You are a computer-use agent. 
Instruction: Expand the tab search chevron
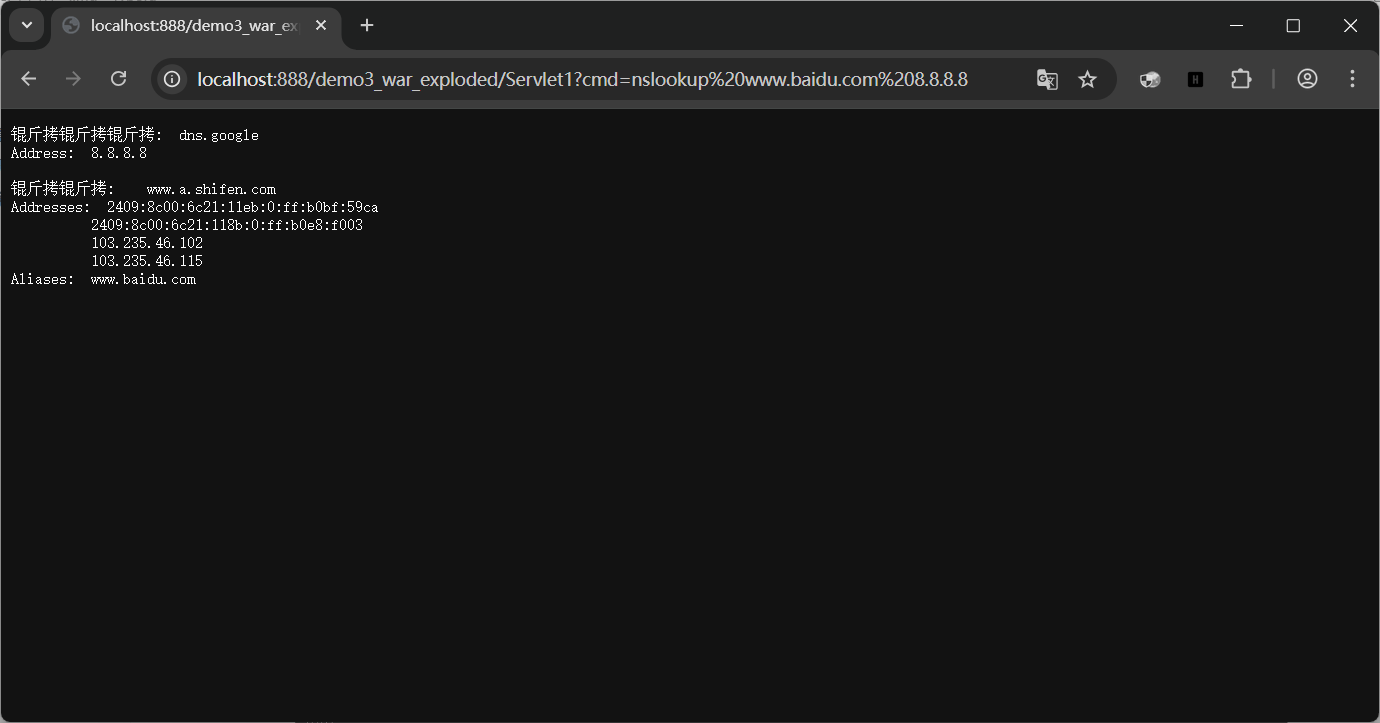tap(26, 25)
